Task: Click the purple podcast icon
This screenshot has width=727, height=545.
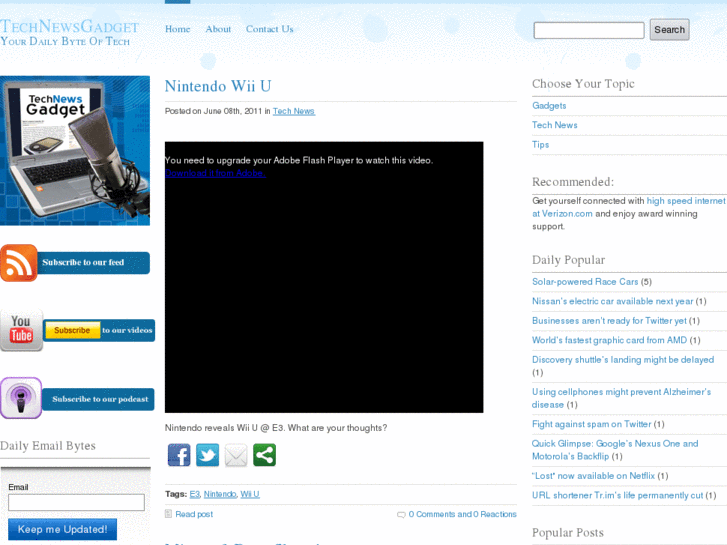Action: 21,398
